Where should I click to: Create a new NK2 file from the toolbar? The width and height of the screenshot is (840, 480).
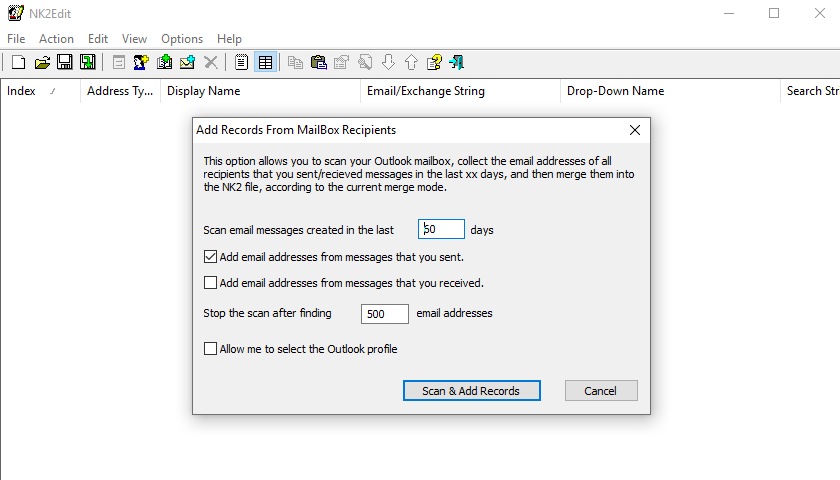18,63
